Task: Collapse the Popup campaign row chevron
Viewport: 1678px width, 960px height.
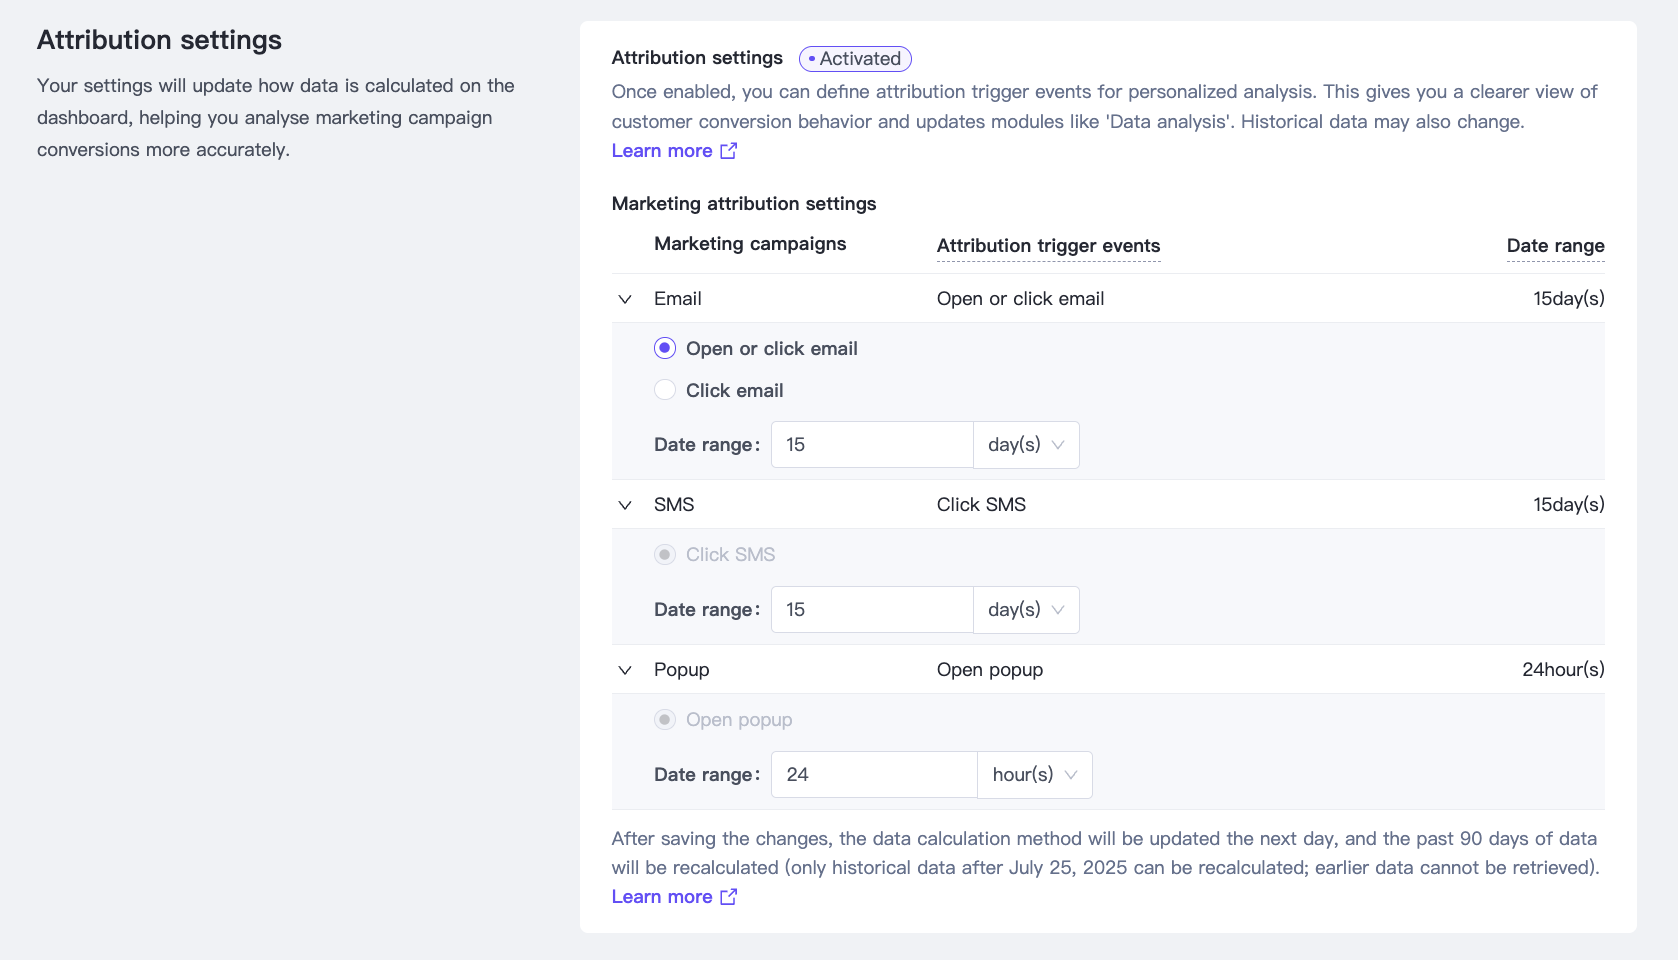Action: pyautogui.click(x=625, y=670)
